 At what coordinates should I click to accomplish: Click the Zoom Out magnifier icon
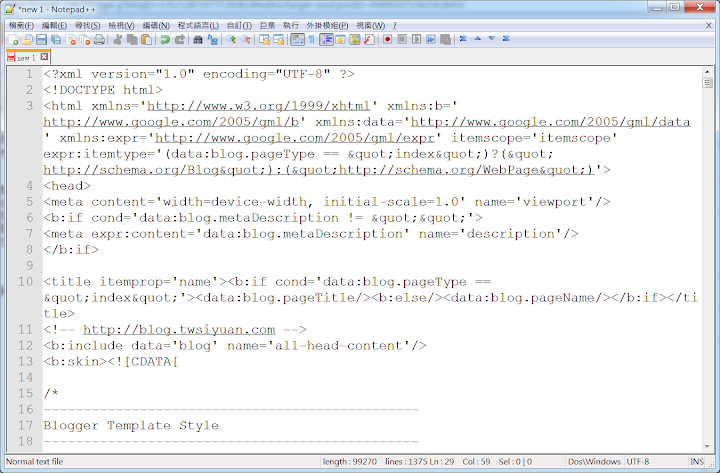[x=246, y=39]
